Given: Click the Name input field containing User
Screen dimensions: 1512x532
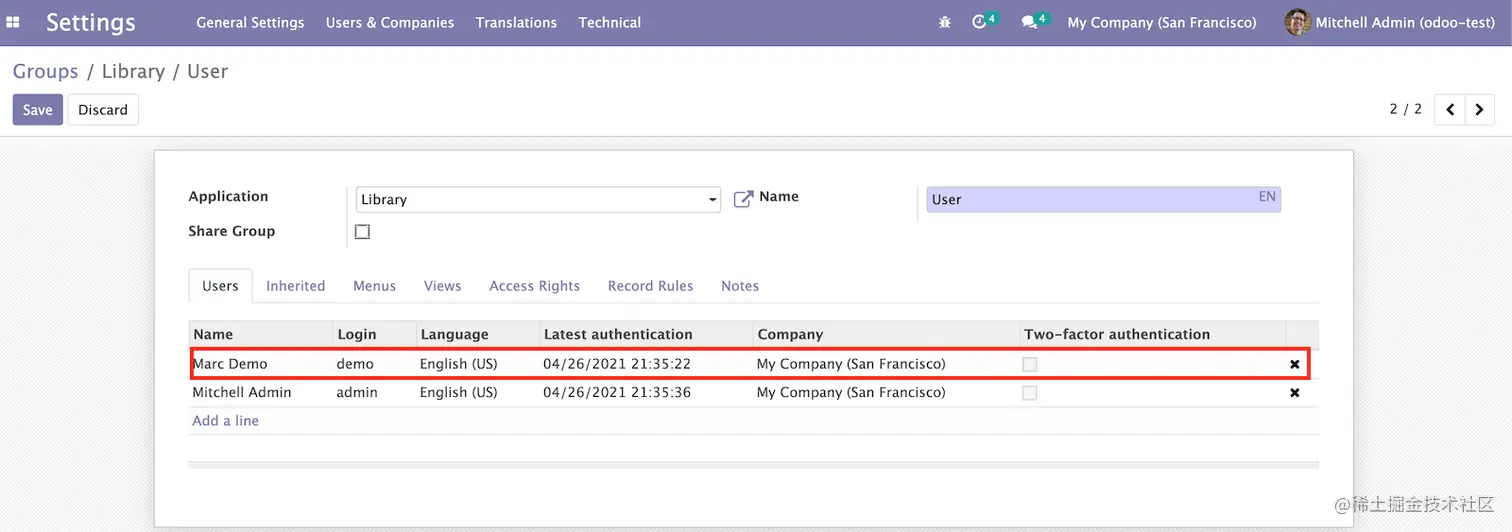Looking at the screenshot, I should (1104, 199).
